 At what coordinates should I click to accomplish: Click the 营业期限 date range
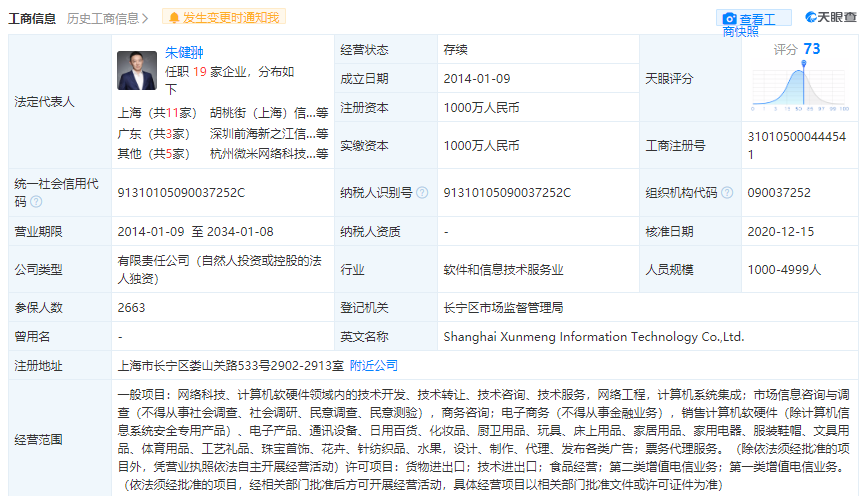point(195,232)
